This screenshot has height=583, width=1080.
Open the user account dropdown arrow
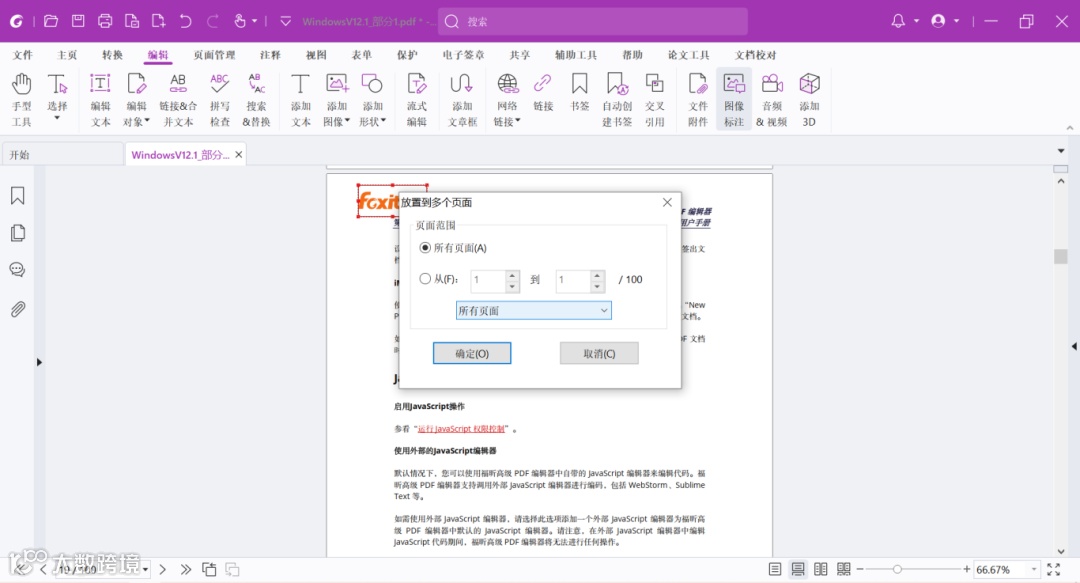tap(956, 21)
